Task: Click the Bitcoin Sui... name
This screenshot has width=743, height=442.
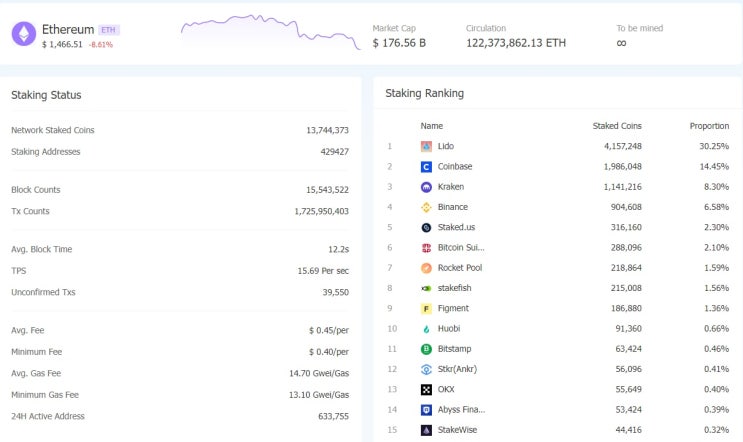Action: coord(461,248)
